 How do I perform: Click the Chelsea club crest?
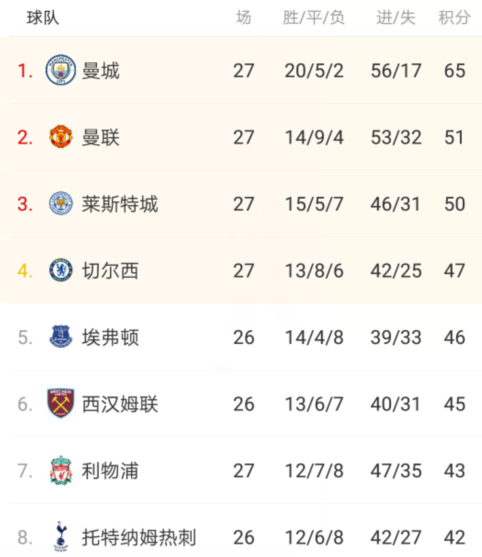[61, 270]
